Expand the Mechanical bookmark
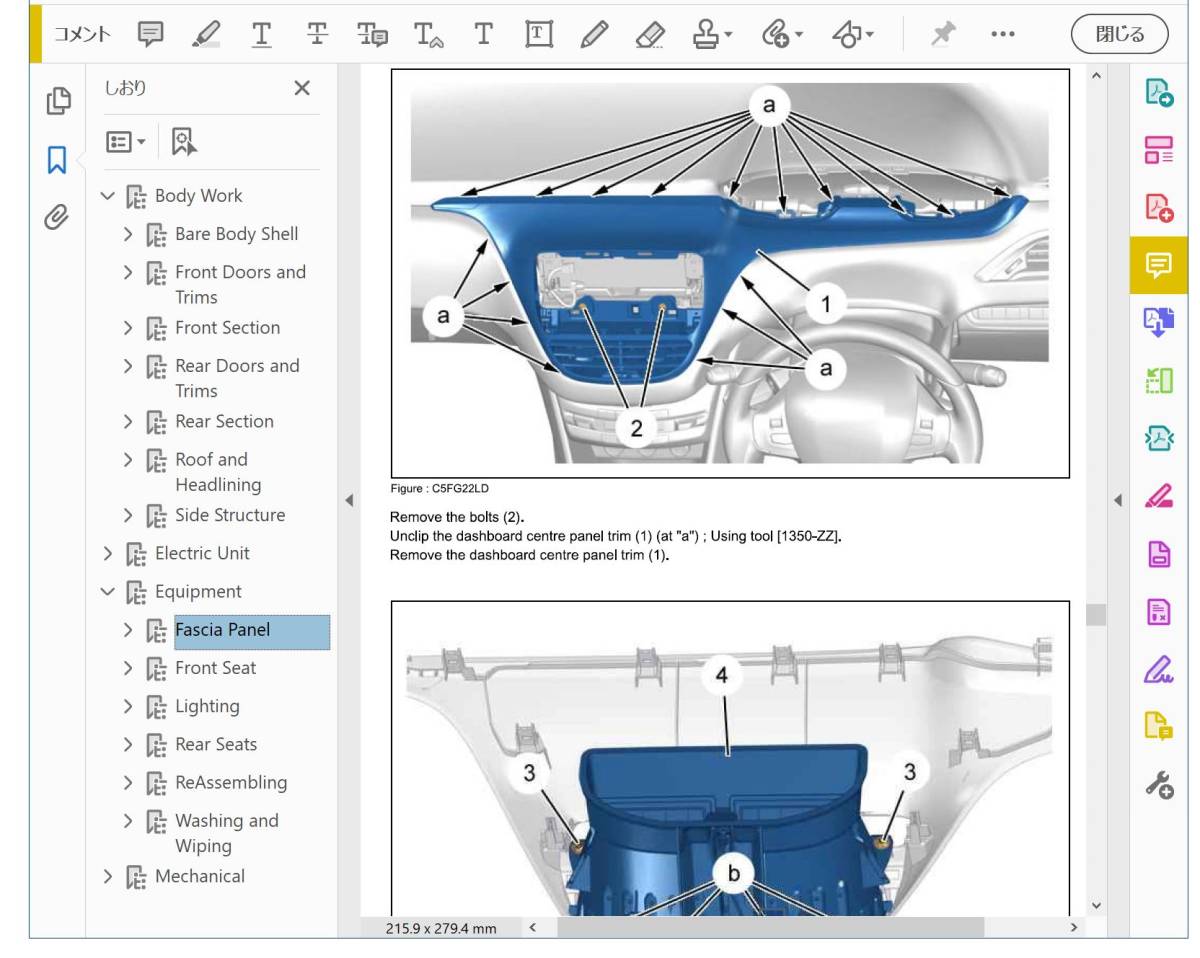Viewport: 1200px width, 958px height. tap(108, 877)
